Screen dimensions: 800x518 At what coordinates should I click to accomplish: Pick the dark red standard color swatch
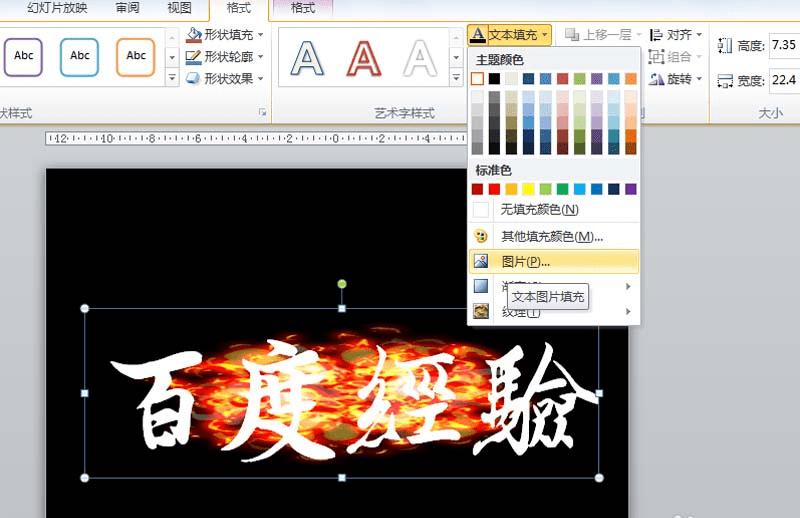coord(477,189)
